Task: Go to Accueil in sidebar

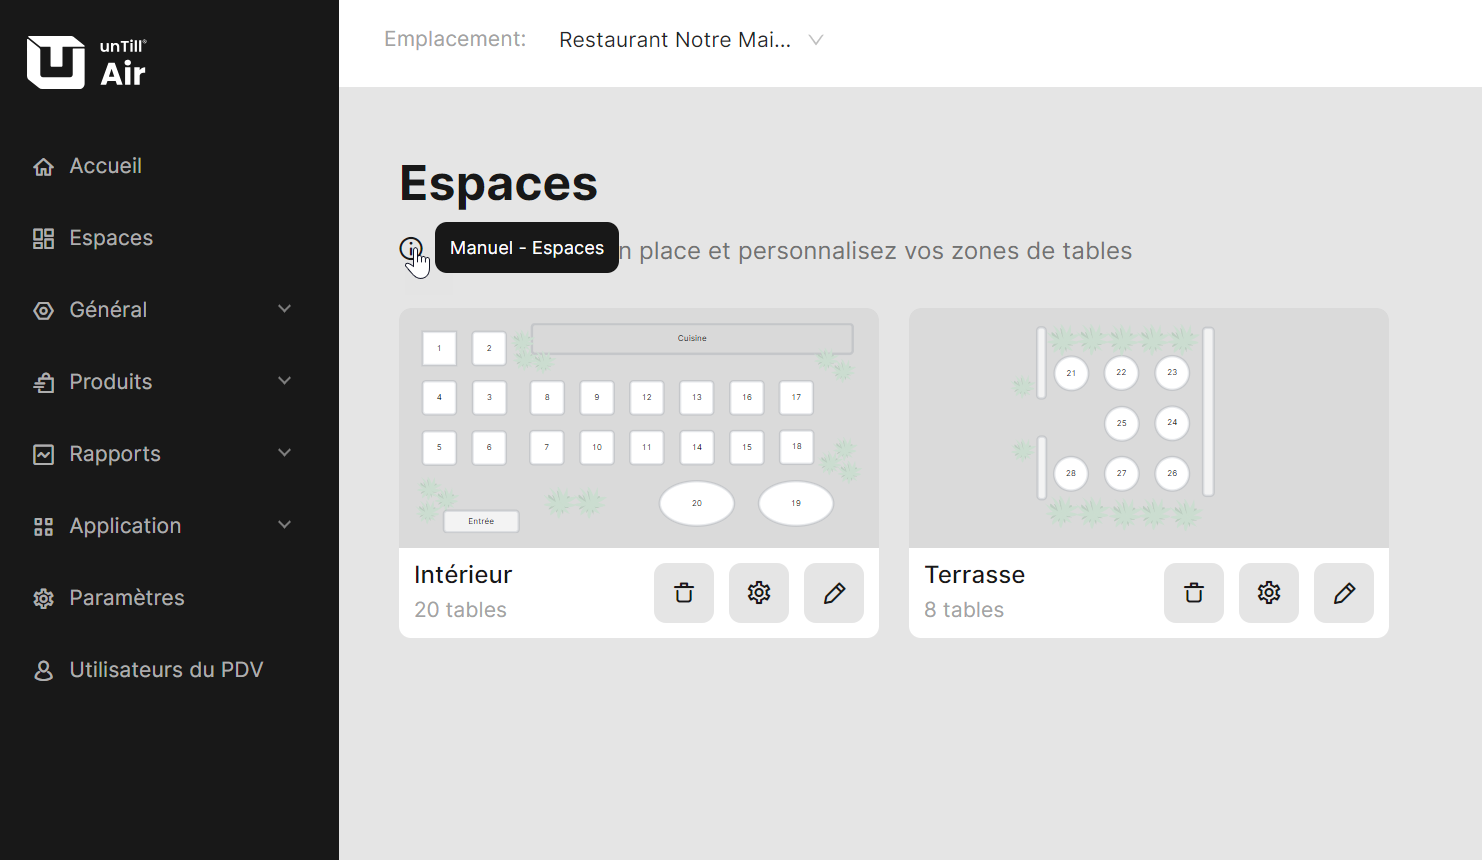Action: click(x=105, y=166)
